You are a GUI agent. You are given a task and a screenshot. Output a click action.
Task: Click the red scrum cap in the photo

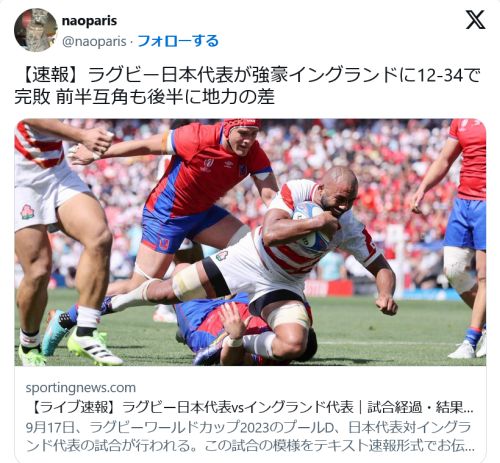click(x=242, y=126)
